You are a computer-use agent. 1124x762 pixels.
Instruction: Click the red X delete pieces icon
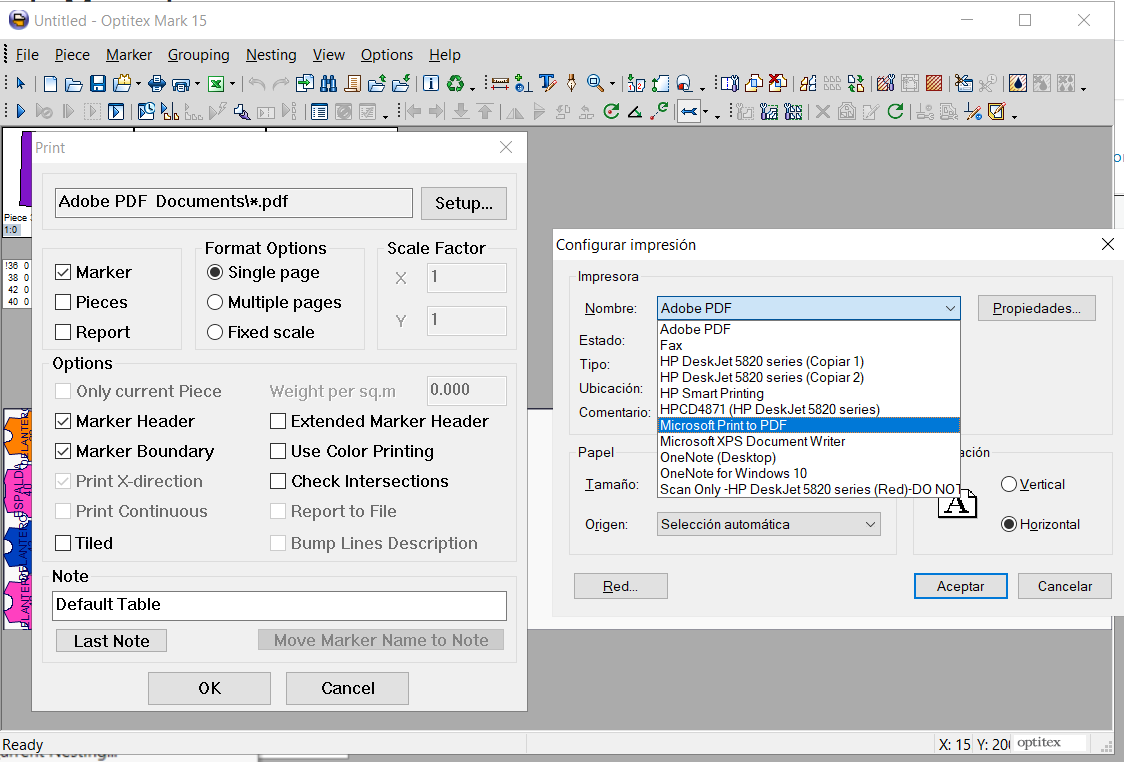pos(778,84)
